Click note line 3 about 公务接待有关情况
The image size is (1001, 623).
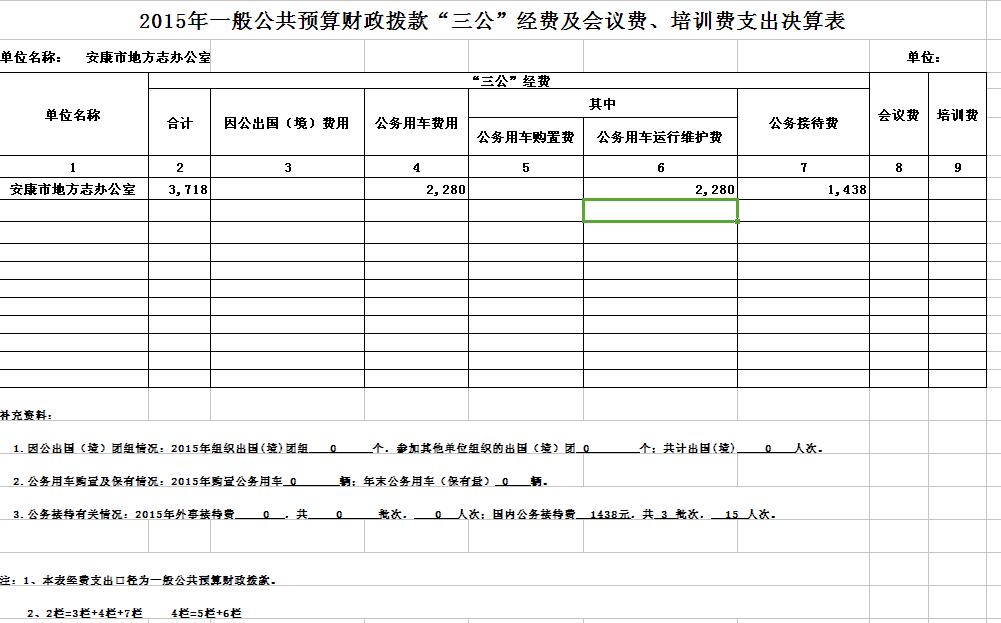[394, 514]
